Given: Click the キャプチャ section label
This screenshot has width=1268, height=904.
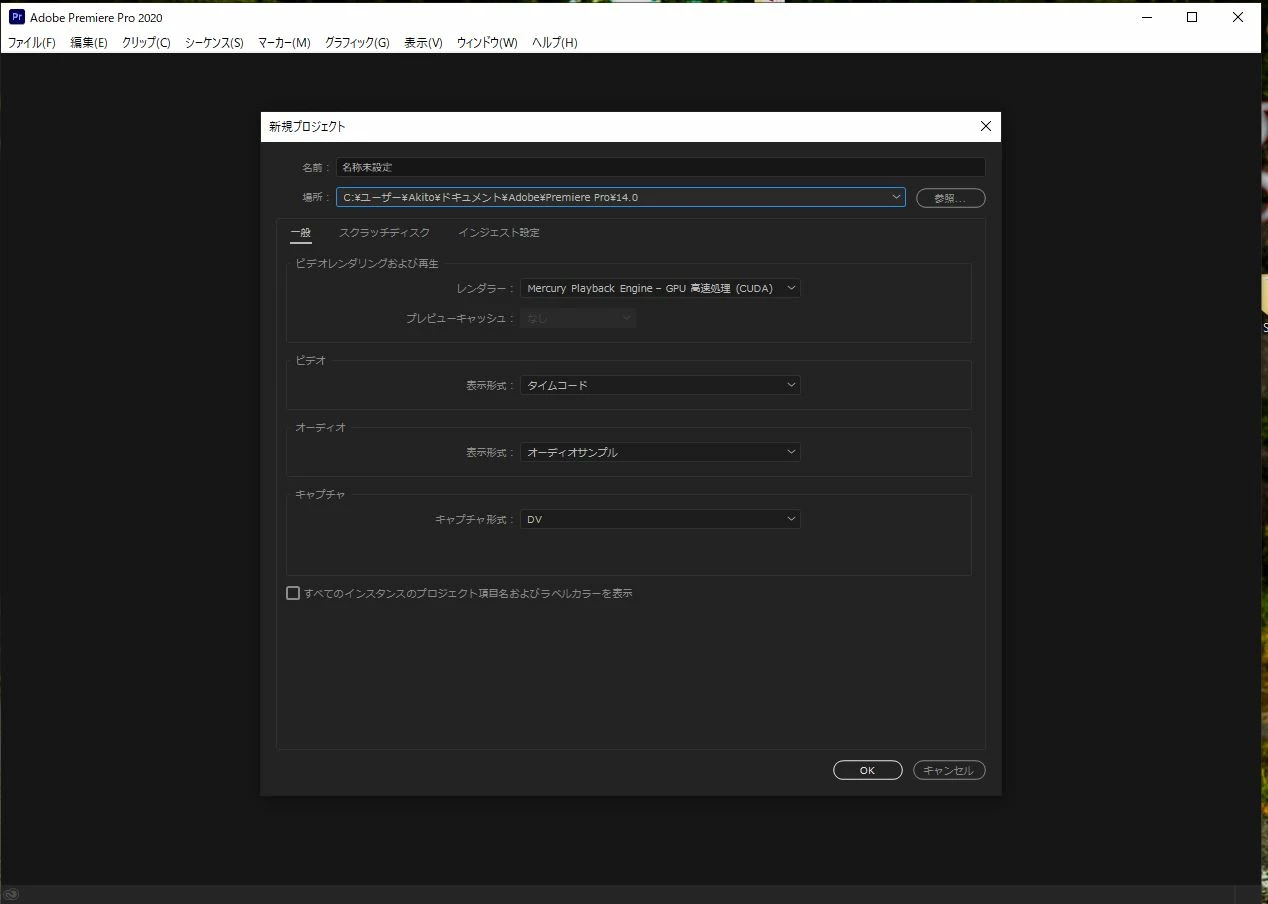Looking at the screenshot, I should (x=320, y=495).
